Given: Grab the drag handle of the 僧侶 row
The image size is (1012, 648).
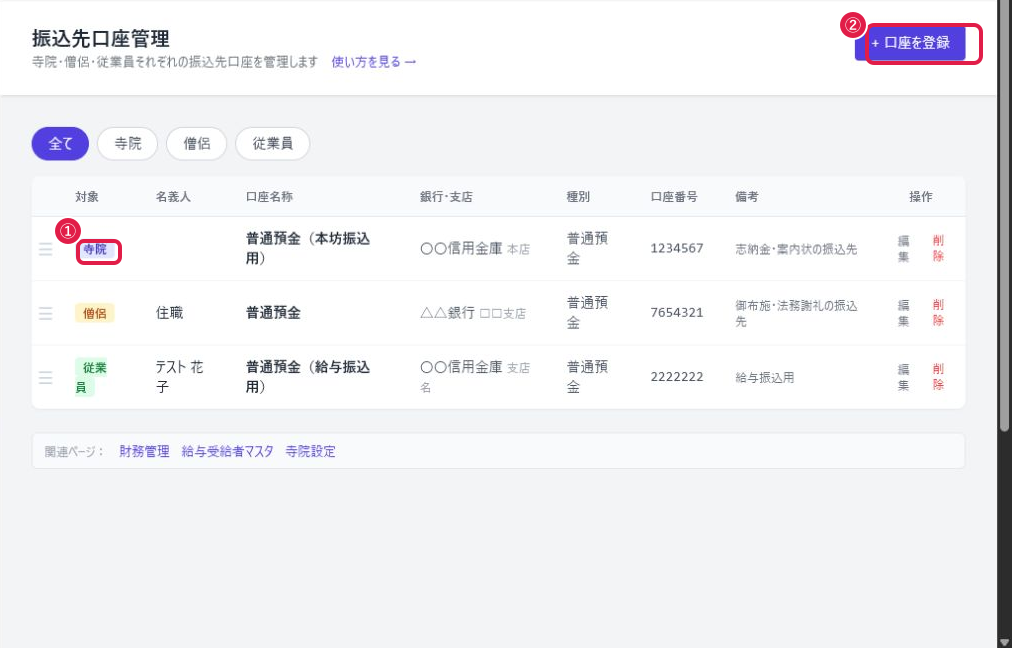Looking at the screenshot, I should (46, 313).
